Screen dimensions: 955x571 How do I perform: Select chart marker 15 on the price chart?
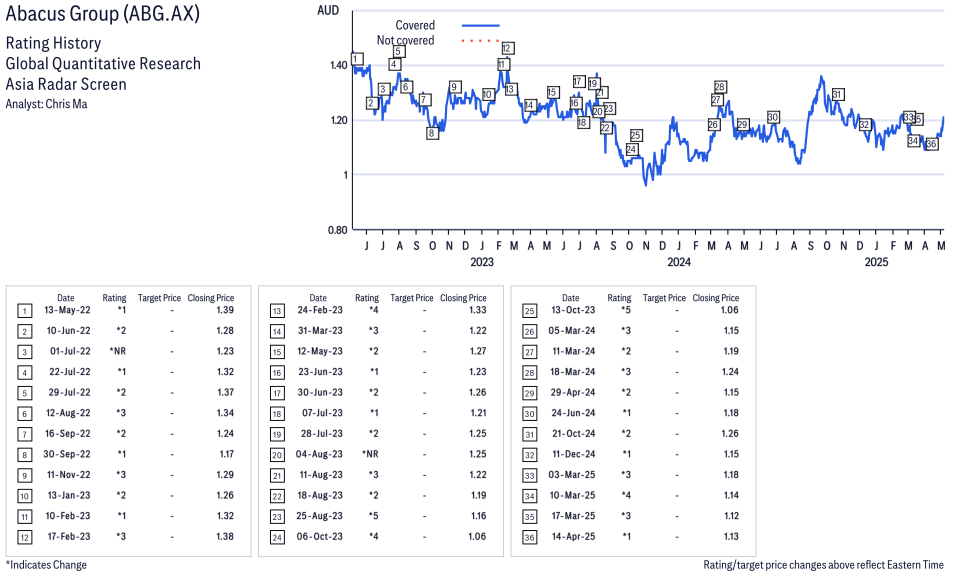point(552,92)
